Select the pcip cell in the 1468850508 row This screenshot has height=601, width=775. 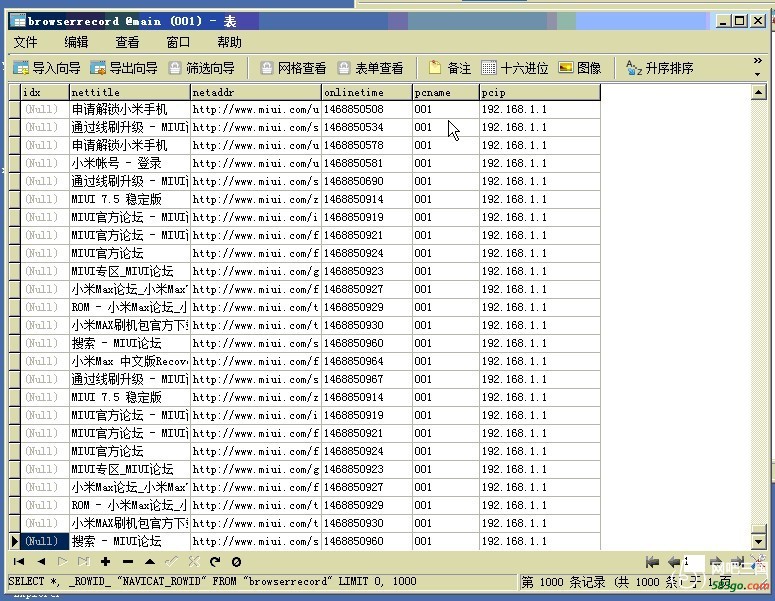(x=540, y=109)
